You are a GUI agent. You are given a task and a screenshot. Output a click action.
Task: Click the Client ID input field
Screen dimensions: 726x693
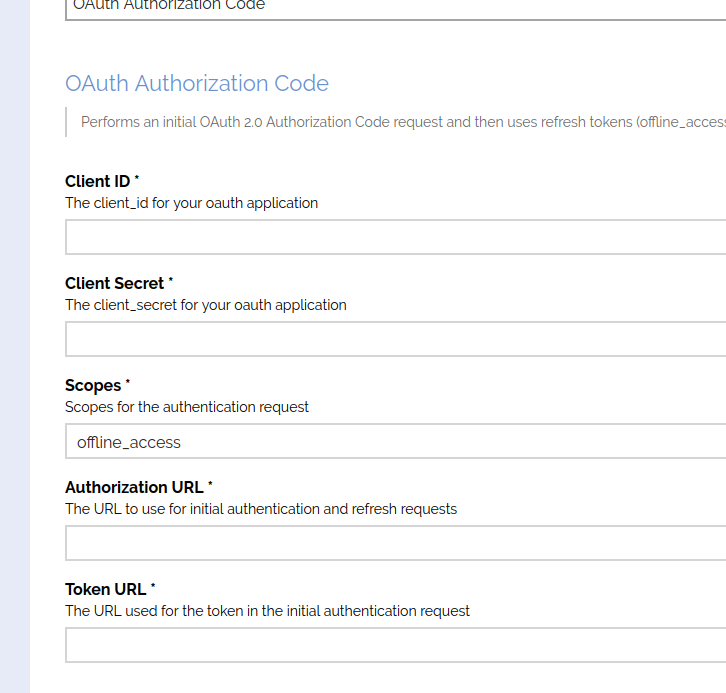click(395, 237)
